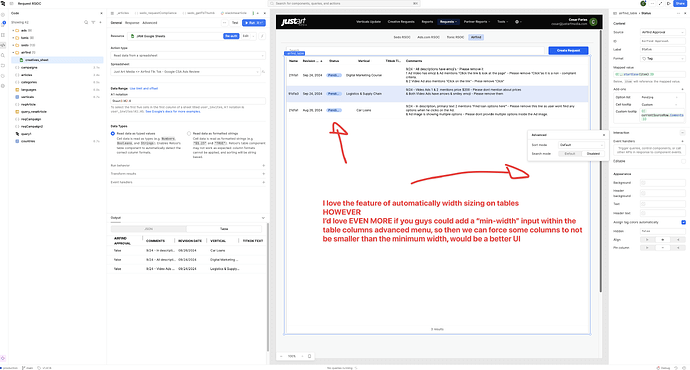Image resolution: width=690 pixels, height=370 pixels.
Task: Close the Advanced popup
Action: pos(604,135)
